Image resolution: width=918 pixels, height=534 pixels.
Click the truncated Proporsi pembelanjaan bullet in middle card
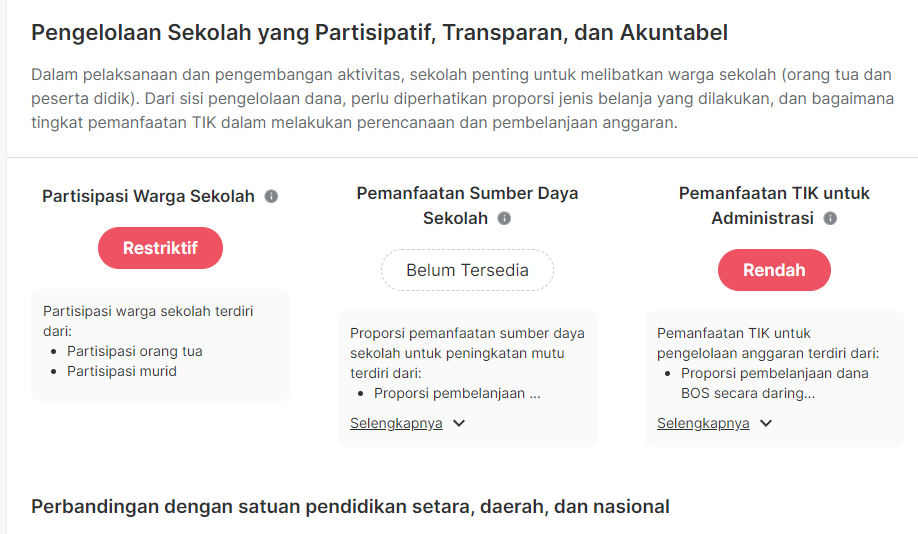point(457,393)
